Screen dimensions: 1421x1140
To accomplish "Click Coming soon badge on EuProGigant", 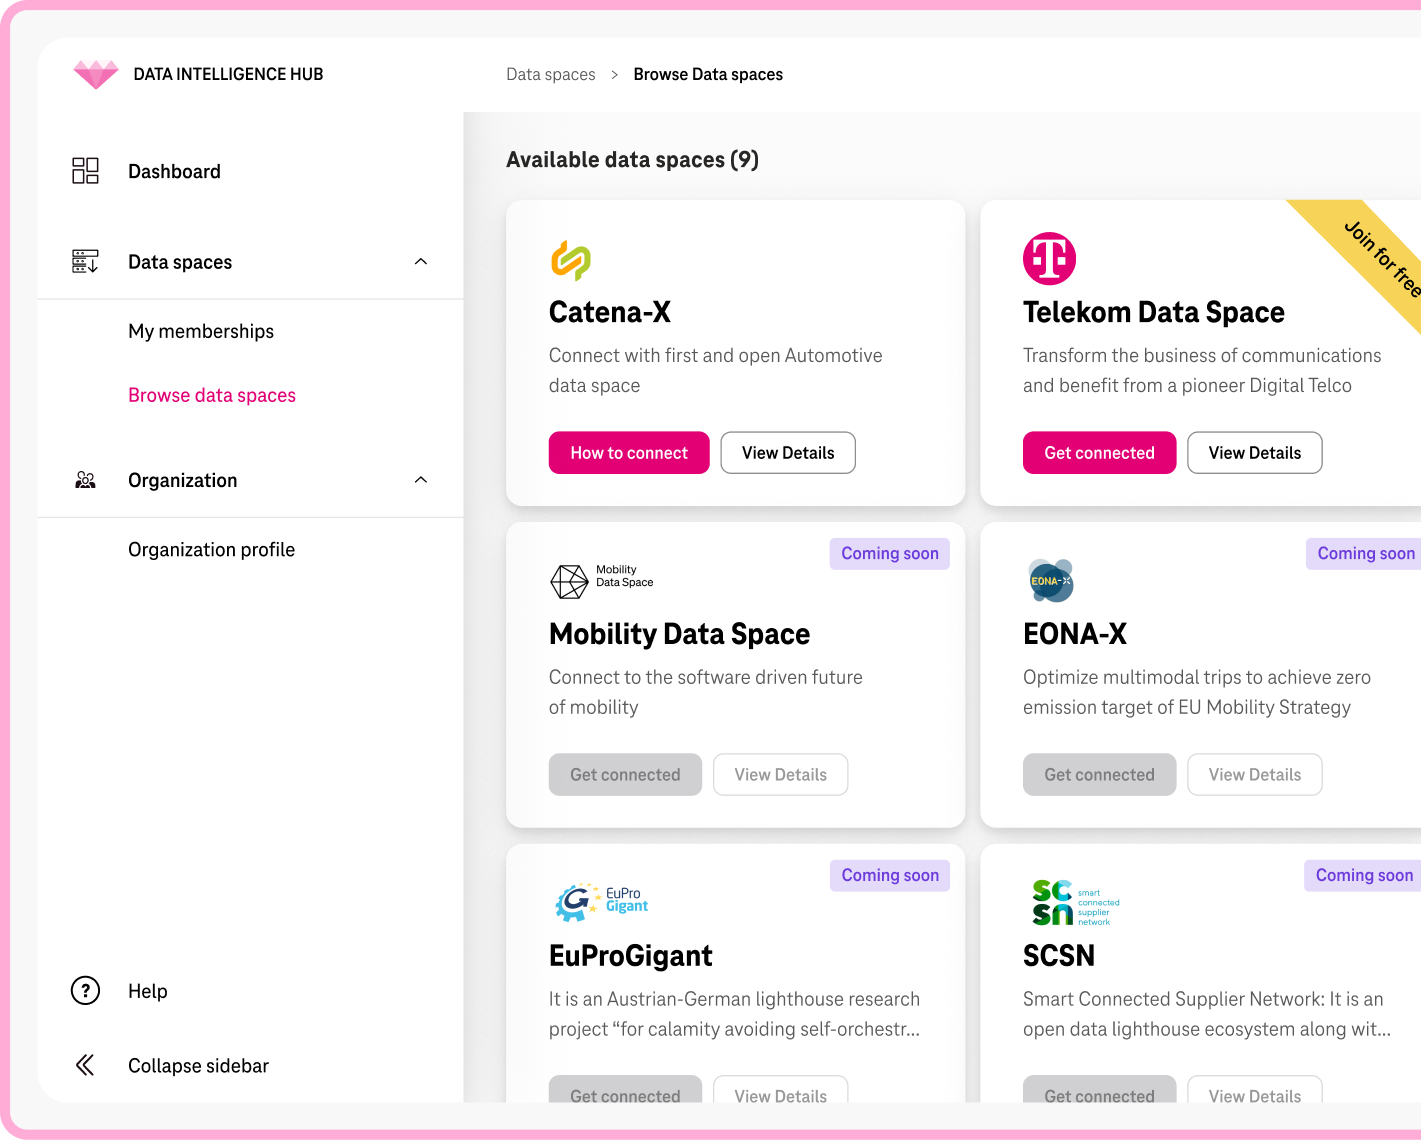I will point(890,876).
